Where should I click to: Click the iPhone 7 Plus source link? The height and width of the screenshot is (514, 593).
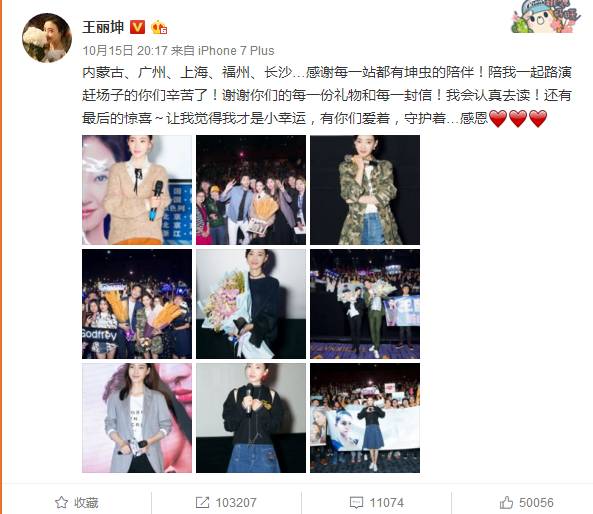point(236,50)
